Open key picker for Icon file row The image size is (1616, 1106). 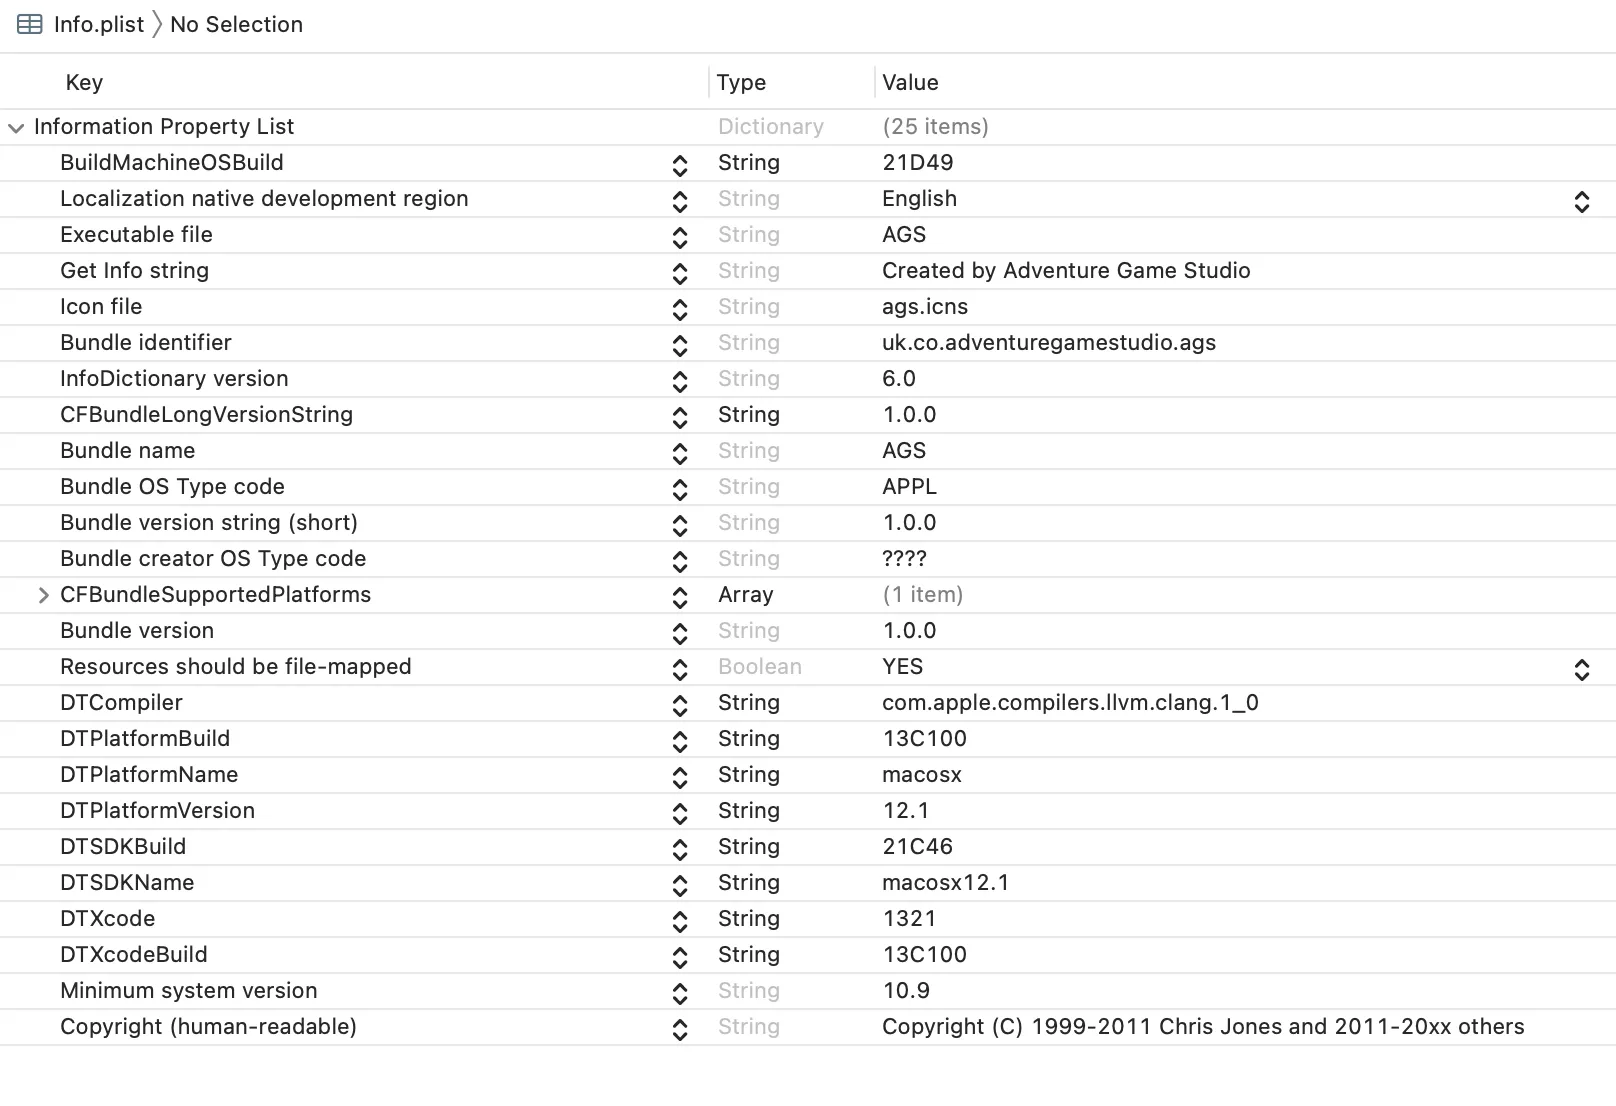[680, 309]
